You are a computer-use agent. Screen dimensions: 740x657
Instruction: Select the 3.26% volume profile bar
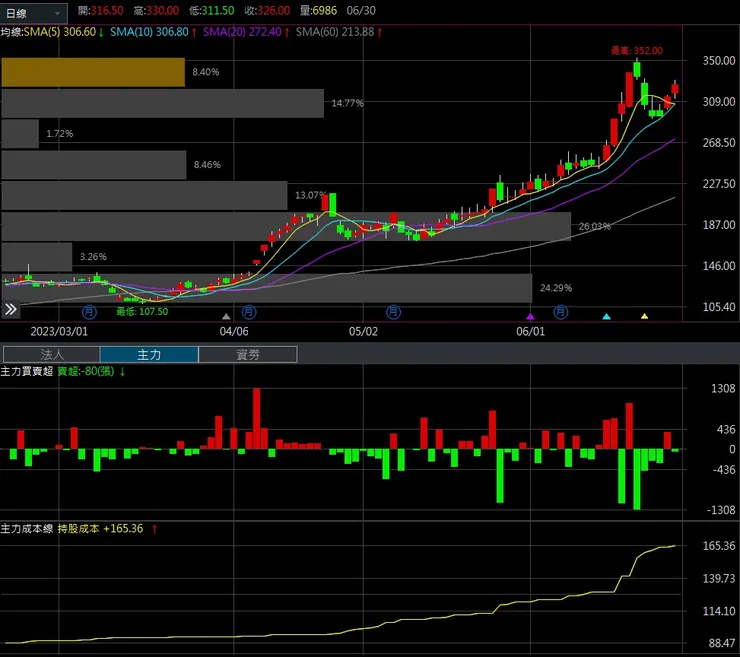click(37, 257)
